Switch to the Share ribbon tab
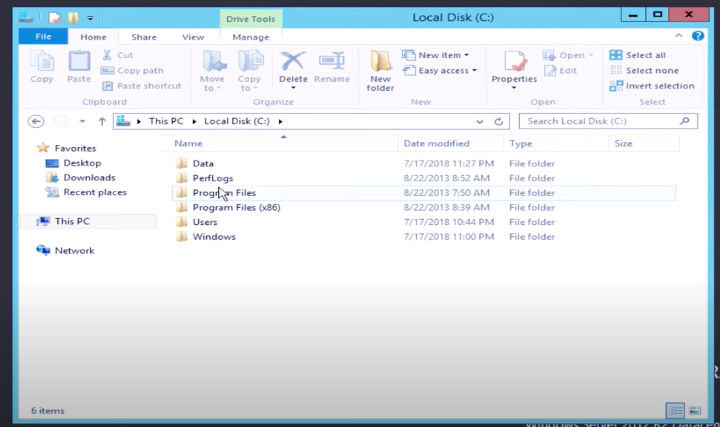 click(x=144, y=37)
